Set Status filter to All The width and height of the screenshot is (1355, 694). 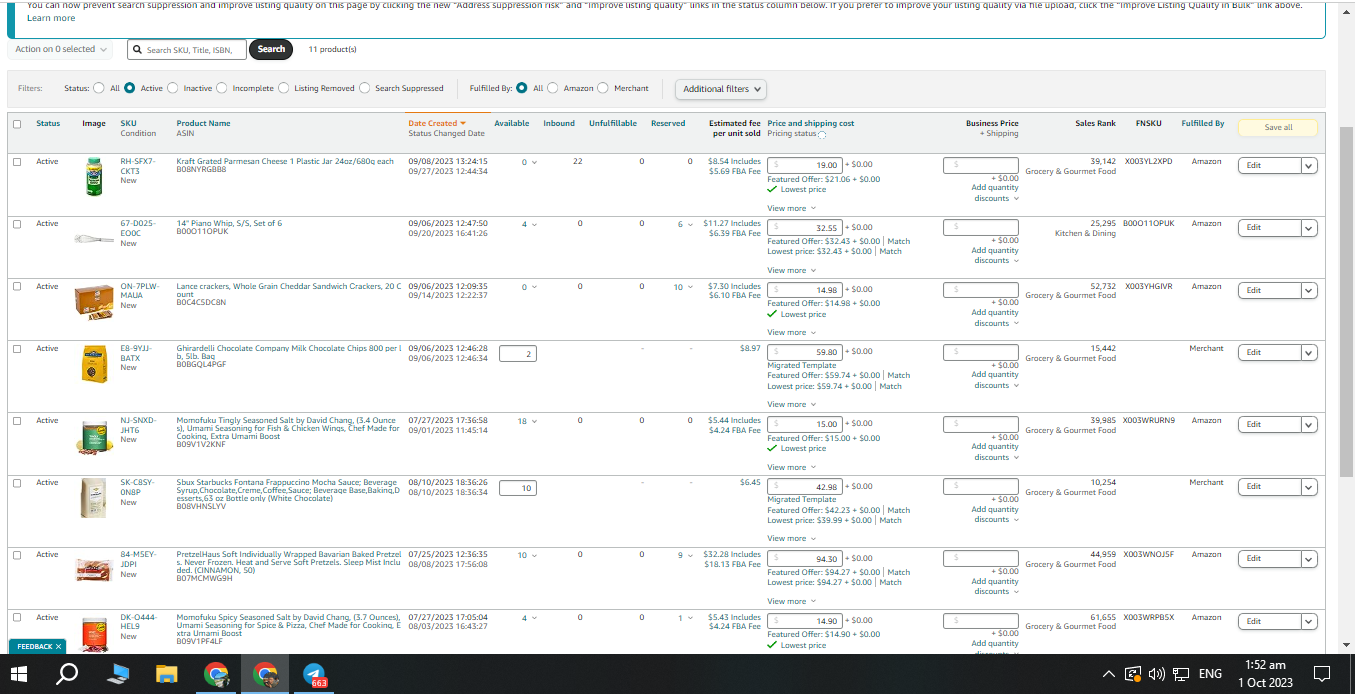click(x=98, y=88)
